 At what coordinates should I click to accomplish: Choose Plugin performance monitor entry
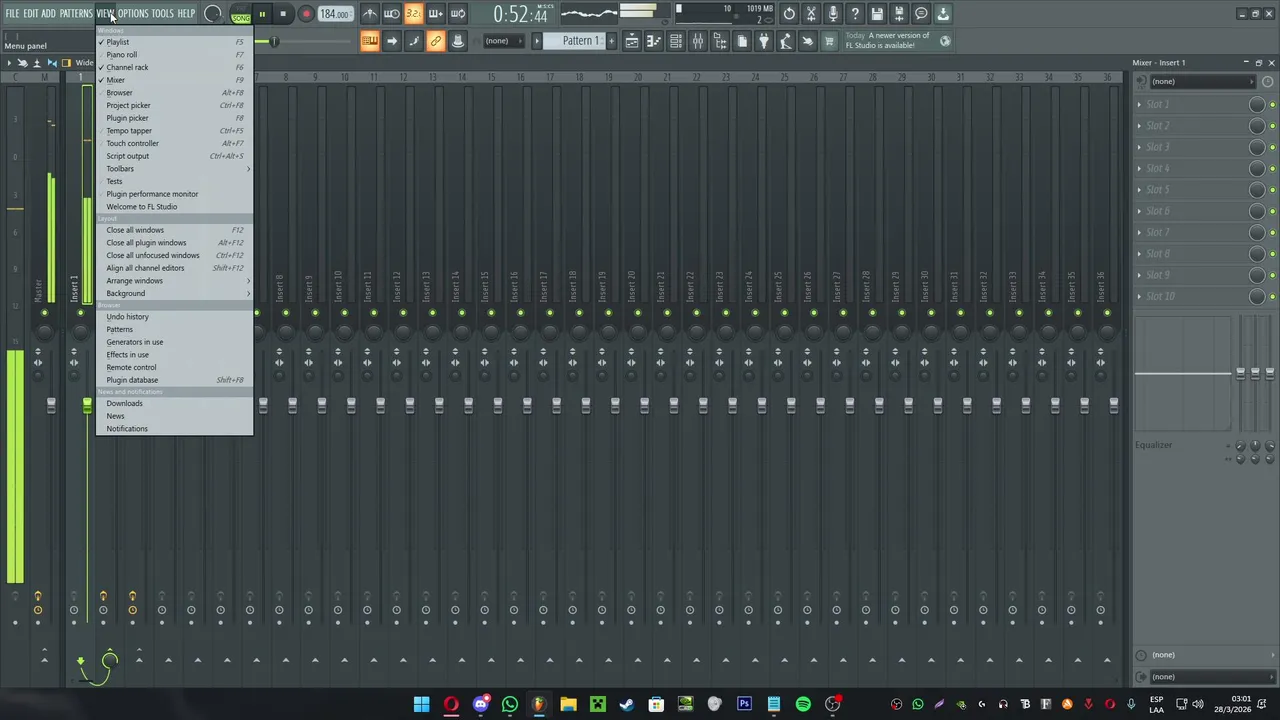(x=174, y=194)
